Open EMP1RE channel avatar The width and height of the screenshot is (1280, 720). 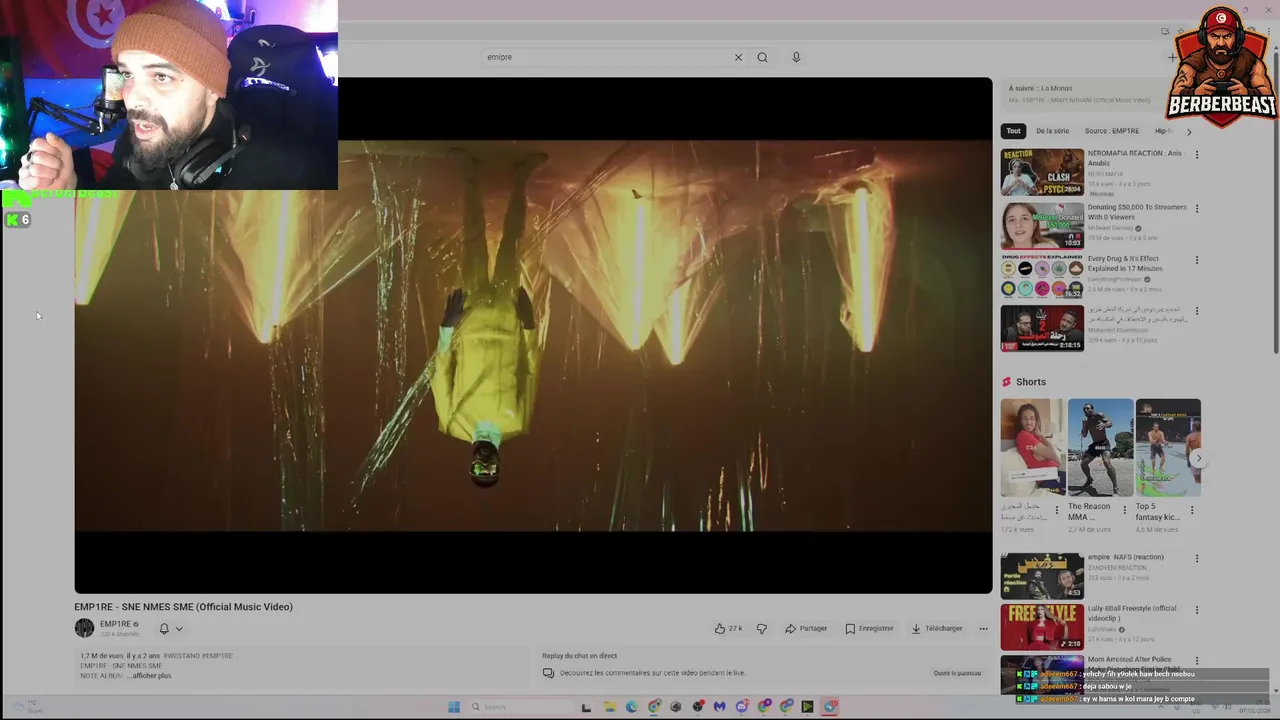click(x=84, y=628)
